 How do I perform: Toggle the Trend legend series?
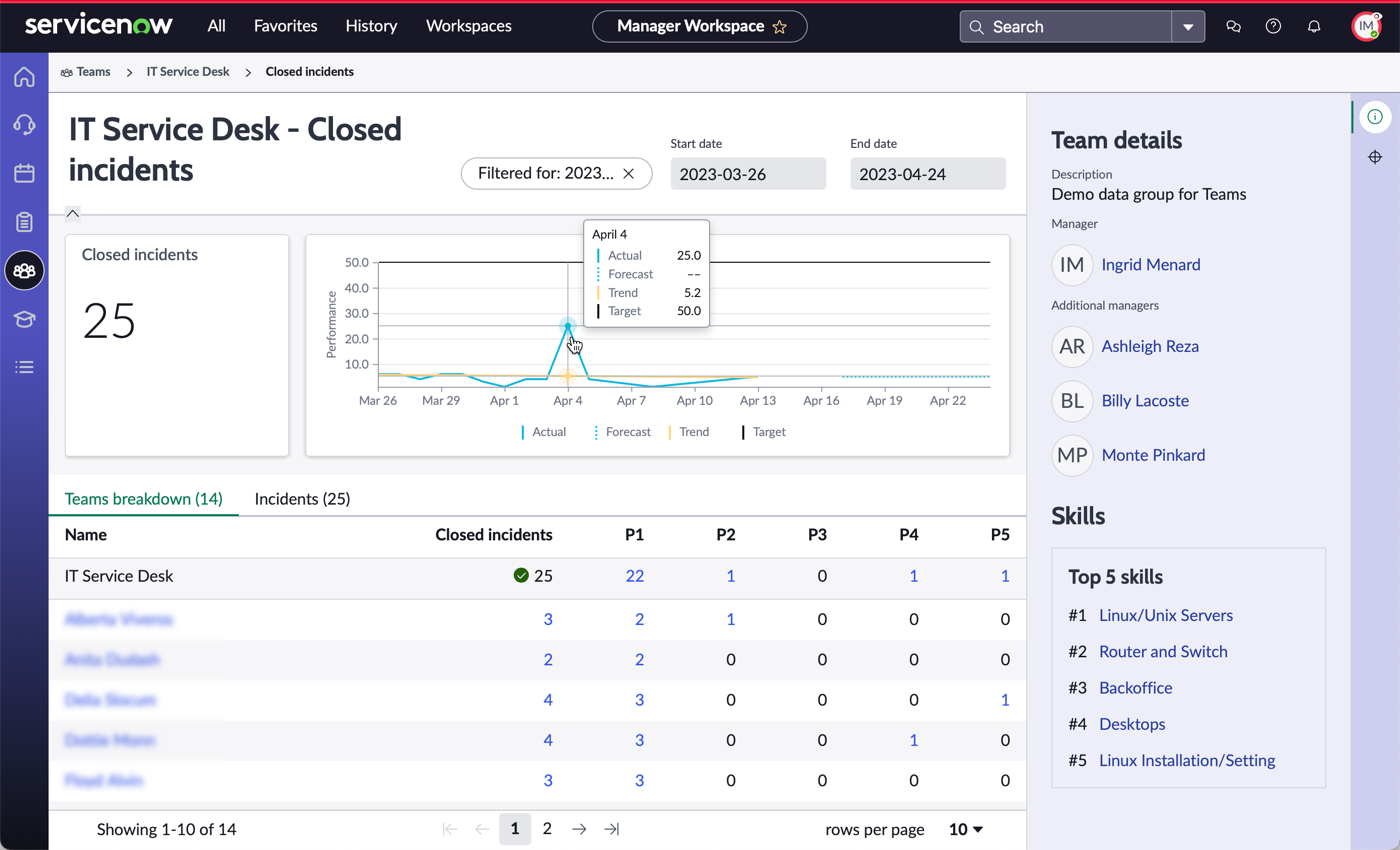point(688,432)
